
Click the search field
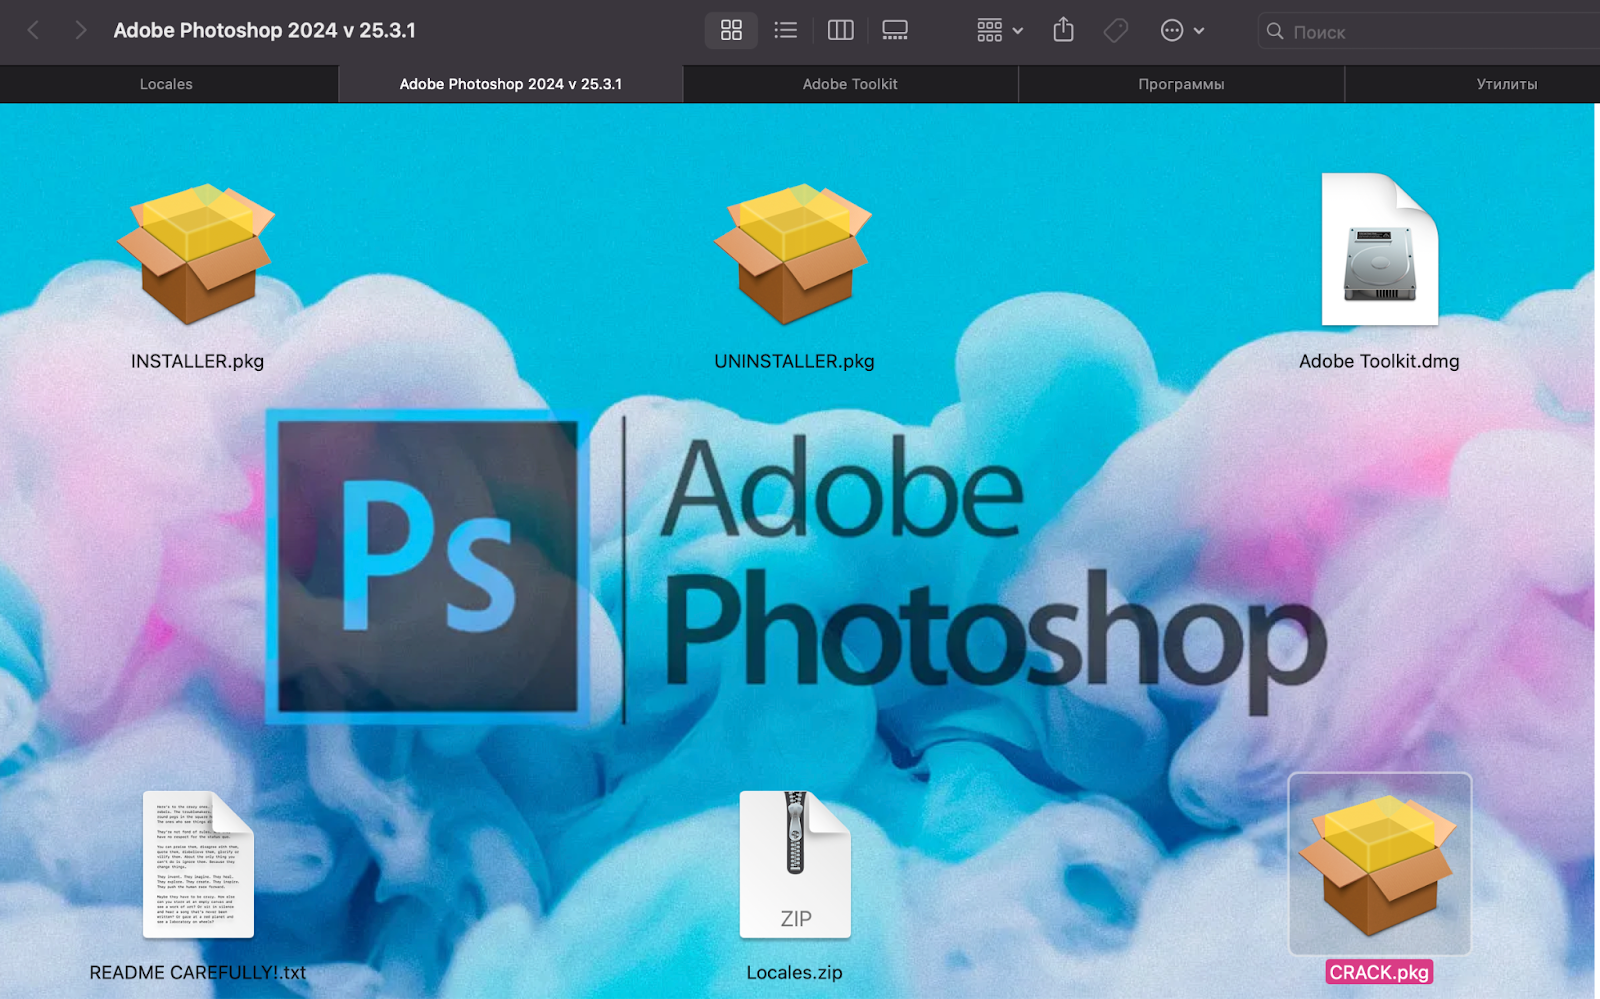[x=1429, y=31]
